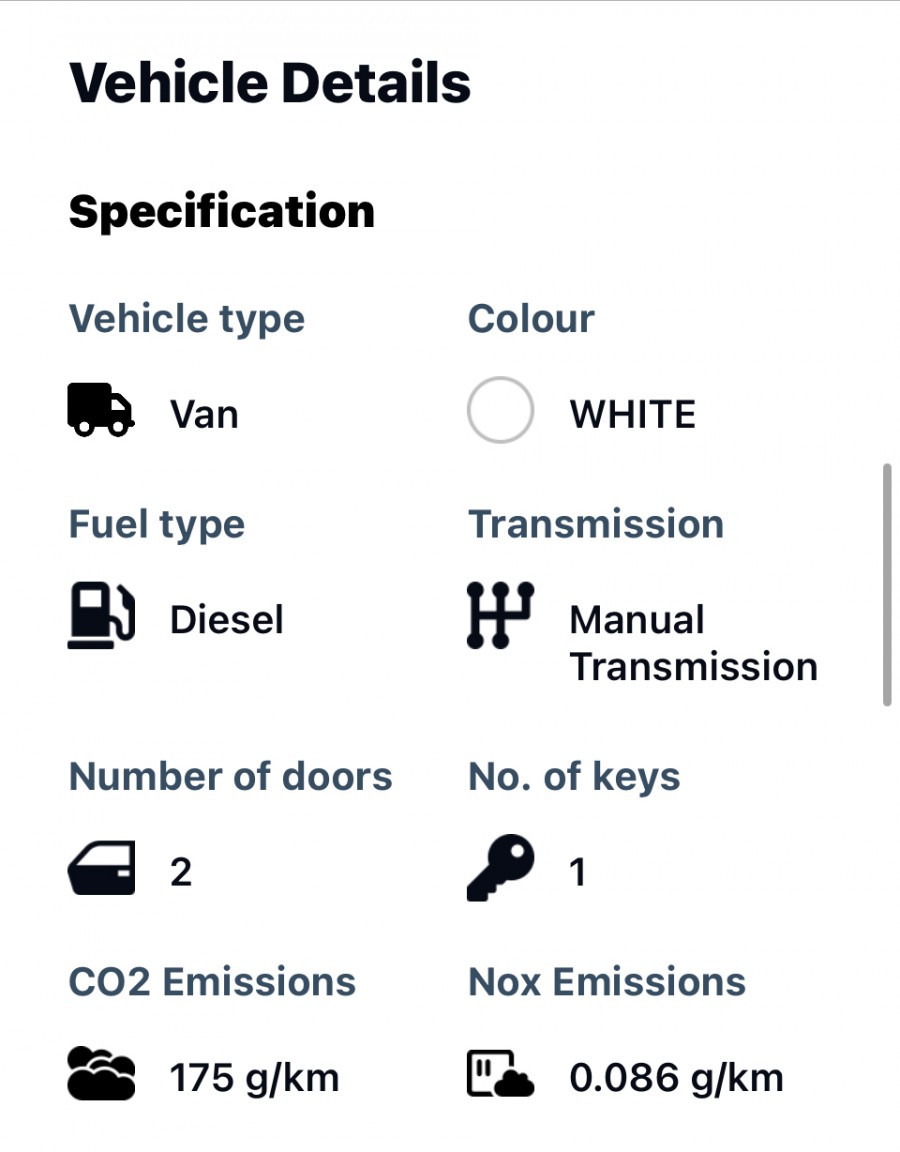Click the white colour swatch circle
The height and width of the screenshot is (1152, 900).
pos(499,410)
